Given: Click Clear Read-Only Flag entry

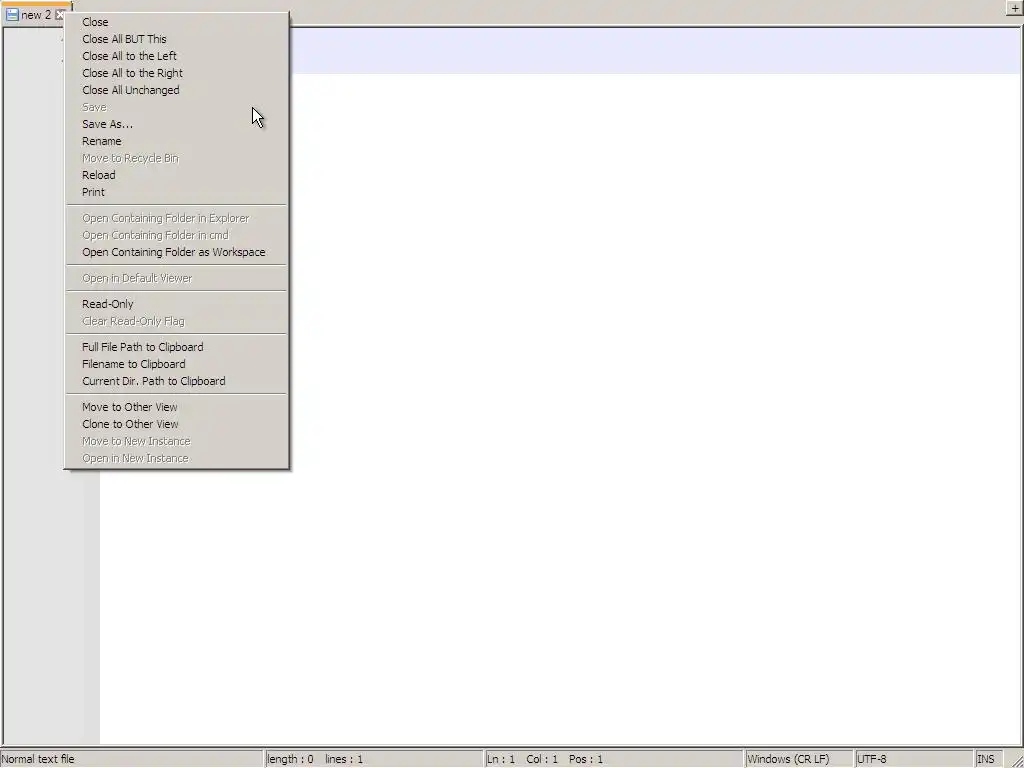Looking at the screenshot, I should click(x=177, y=321).
